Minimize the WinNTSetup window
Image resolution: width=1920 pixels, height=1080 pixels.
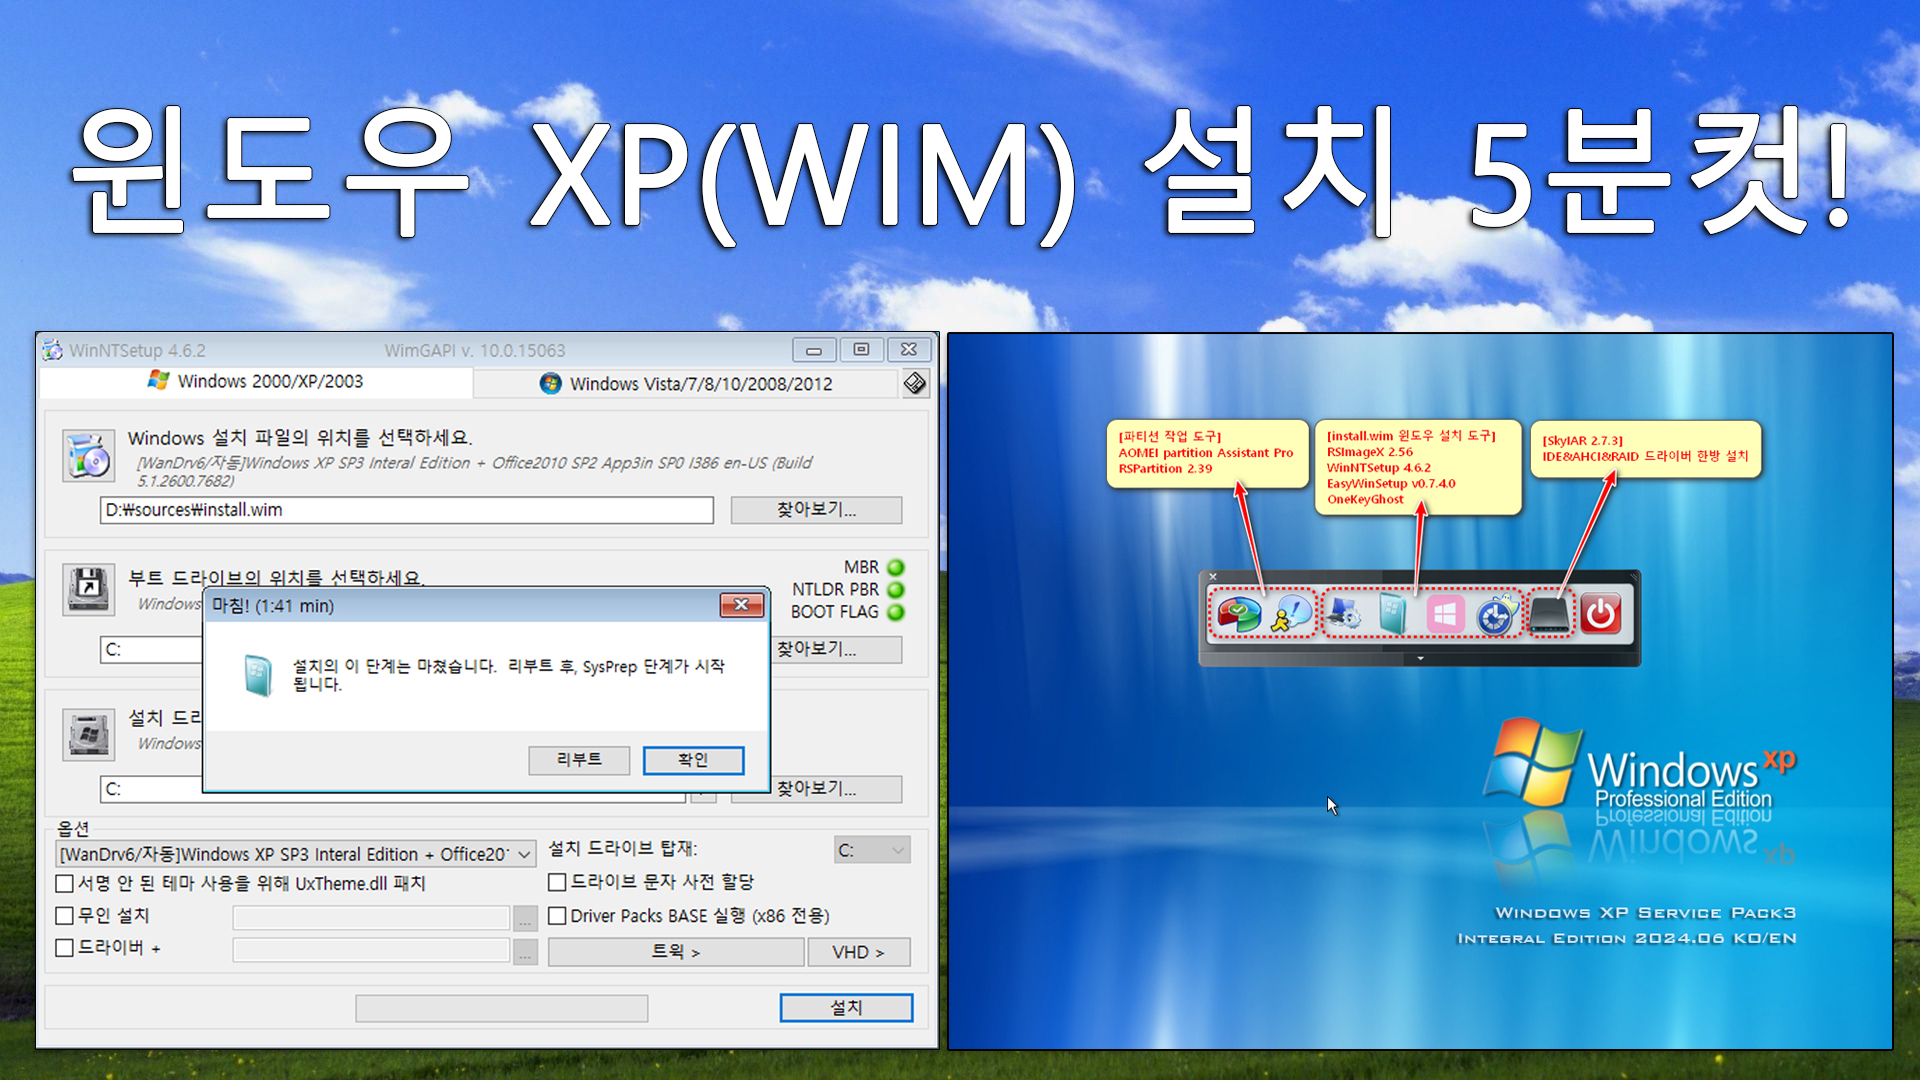point(814,350)
